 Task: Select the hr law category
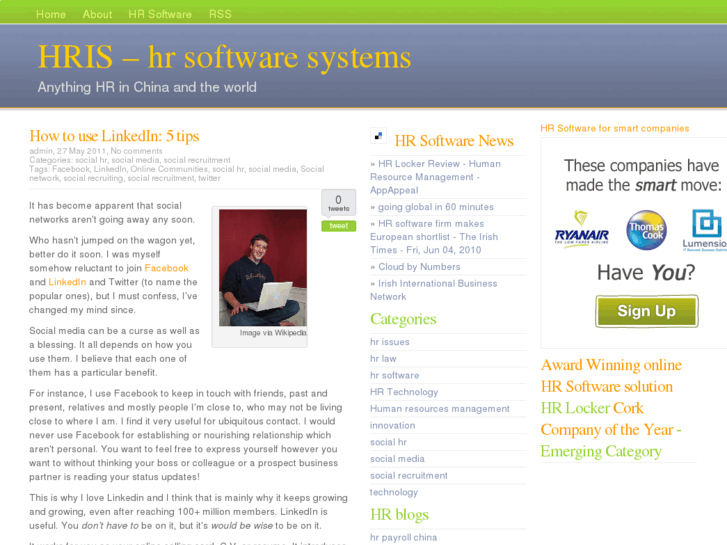pyautogui.click(x=383, y=359)
